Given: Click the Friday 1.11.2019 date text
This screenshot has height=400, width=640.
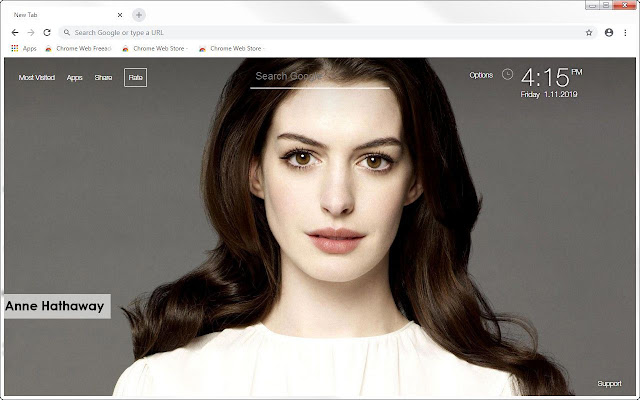Looking at the screenshot, I should pyautogui.click(x=549, y=94).
